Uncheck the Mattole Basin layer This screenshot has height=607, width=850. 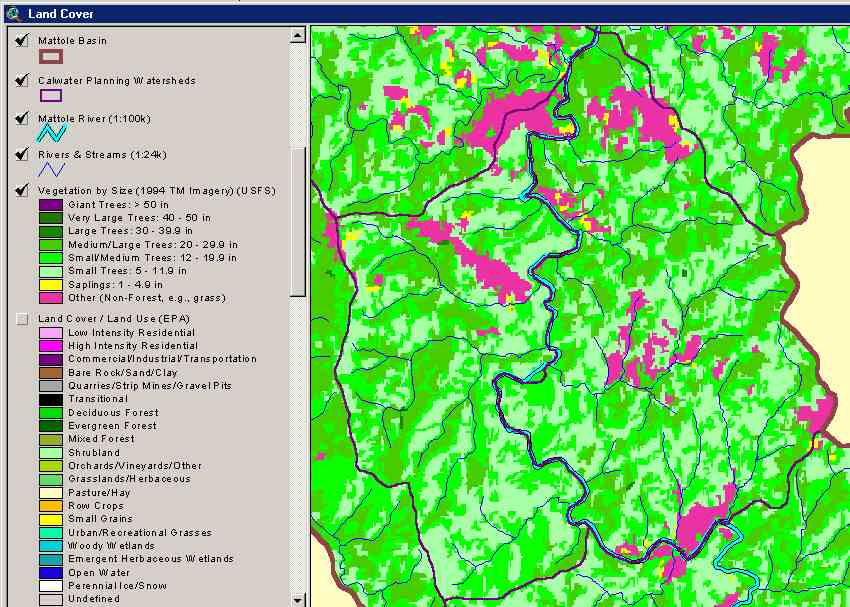point(22,41)
